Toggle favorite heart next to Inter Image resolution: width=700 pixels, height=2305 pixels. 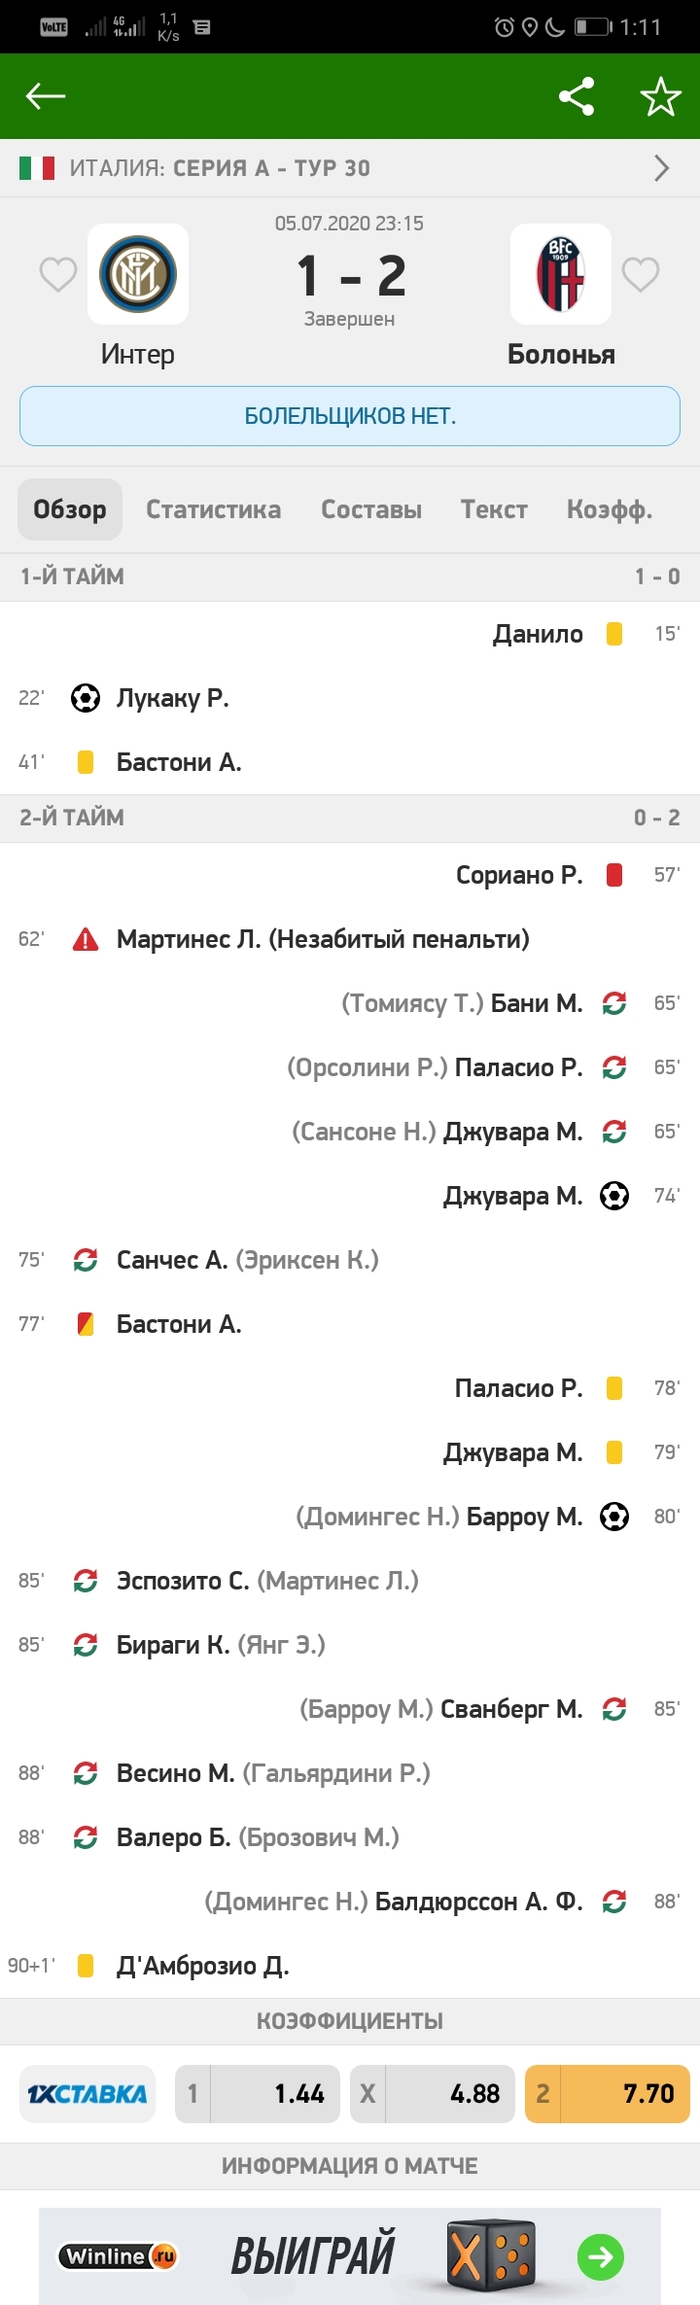[x=58, y=274]
